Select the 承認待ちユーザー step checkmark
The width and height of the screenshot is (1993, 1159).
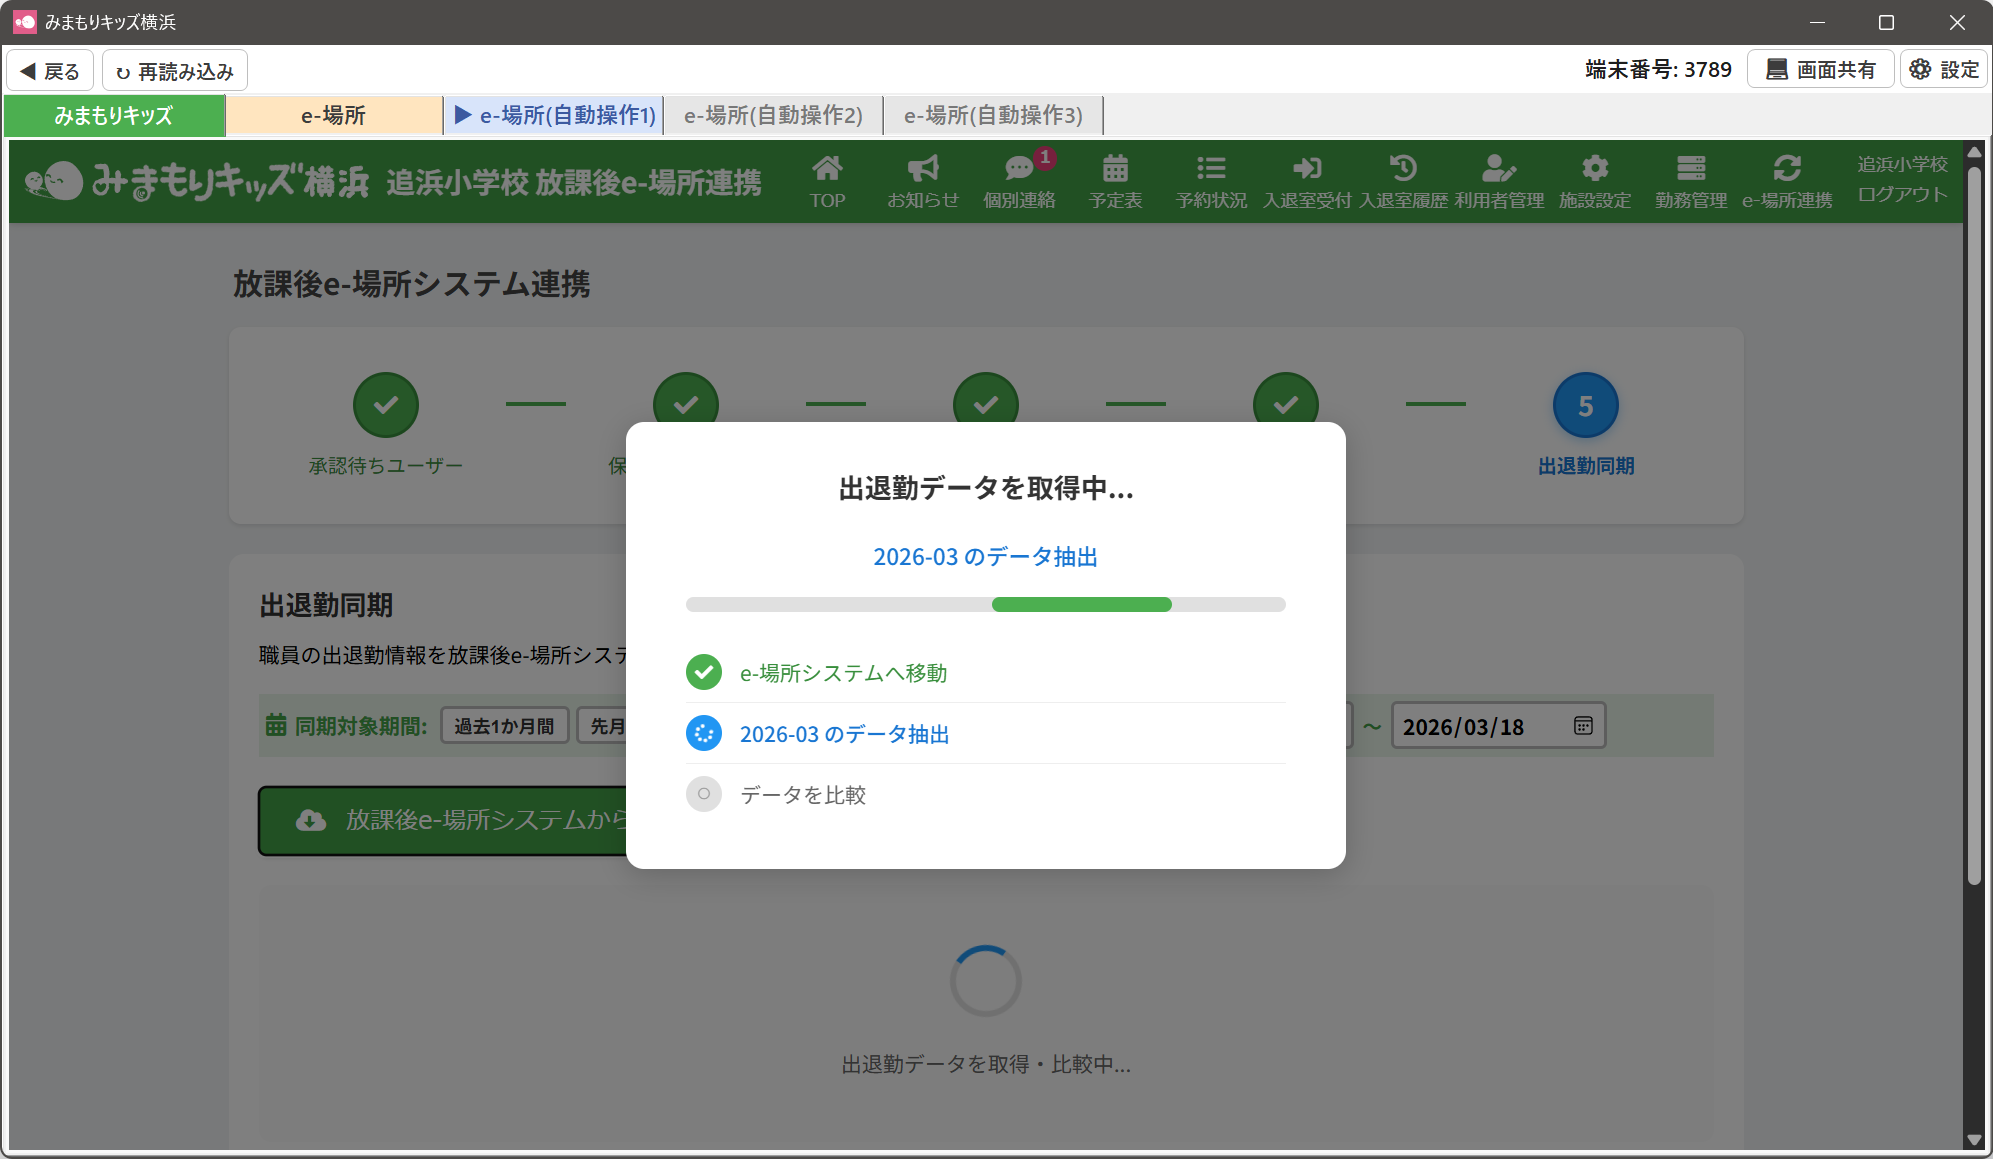coord(386,406)
